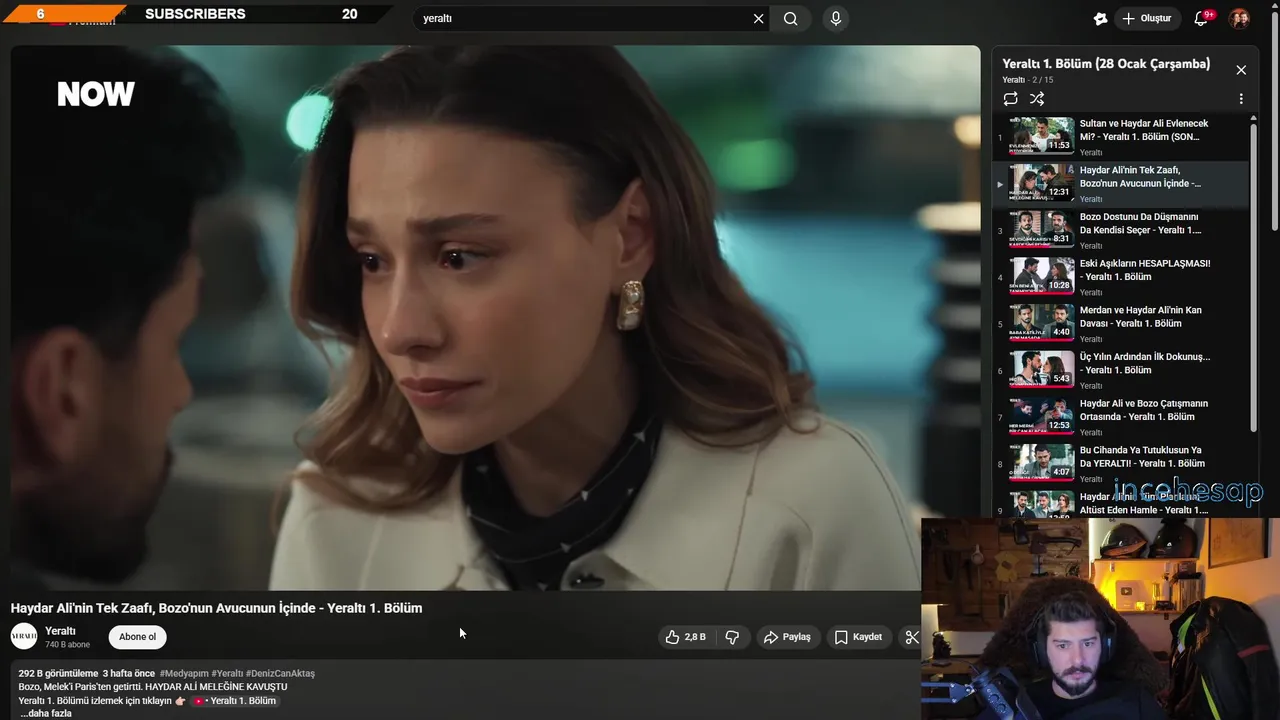The height and width of the screenshot is (720, 1280).
Task: Click the main video player
Action: pyautogui.click(x=495, y=318)
